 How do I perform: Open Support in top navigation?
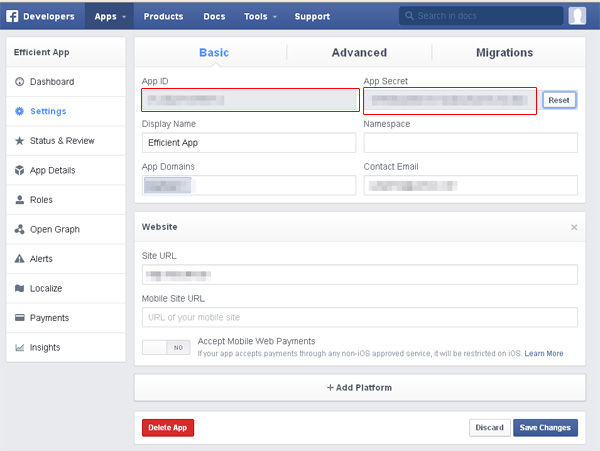click(x=312, y=16)
